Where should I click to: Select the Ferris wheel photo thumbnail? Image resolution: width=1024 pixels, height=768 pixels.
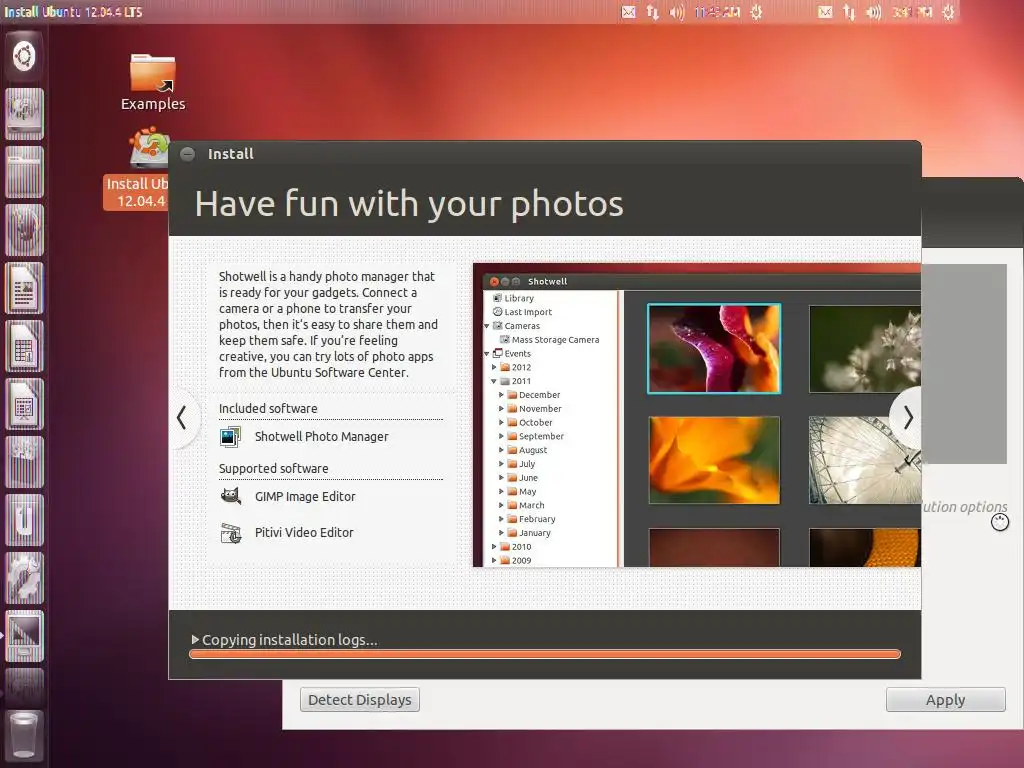point(865,460)
